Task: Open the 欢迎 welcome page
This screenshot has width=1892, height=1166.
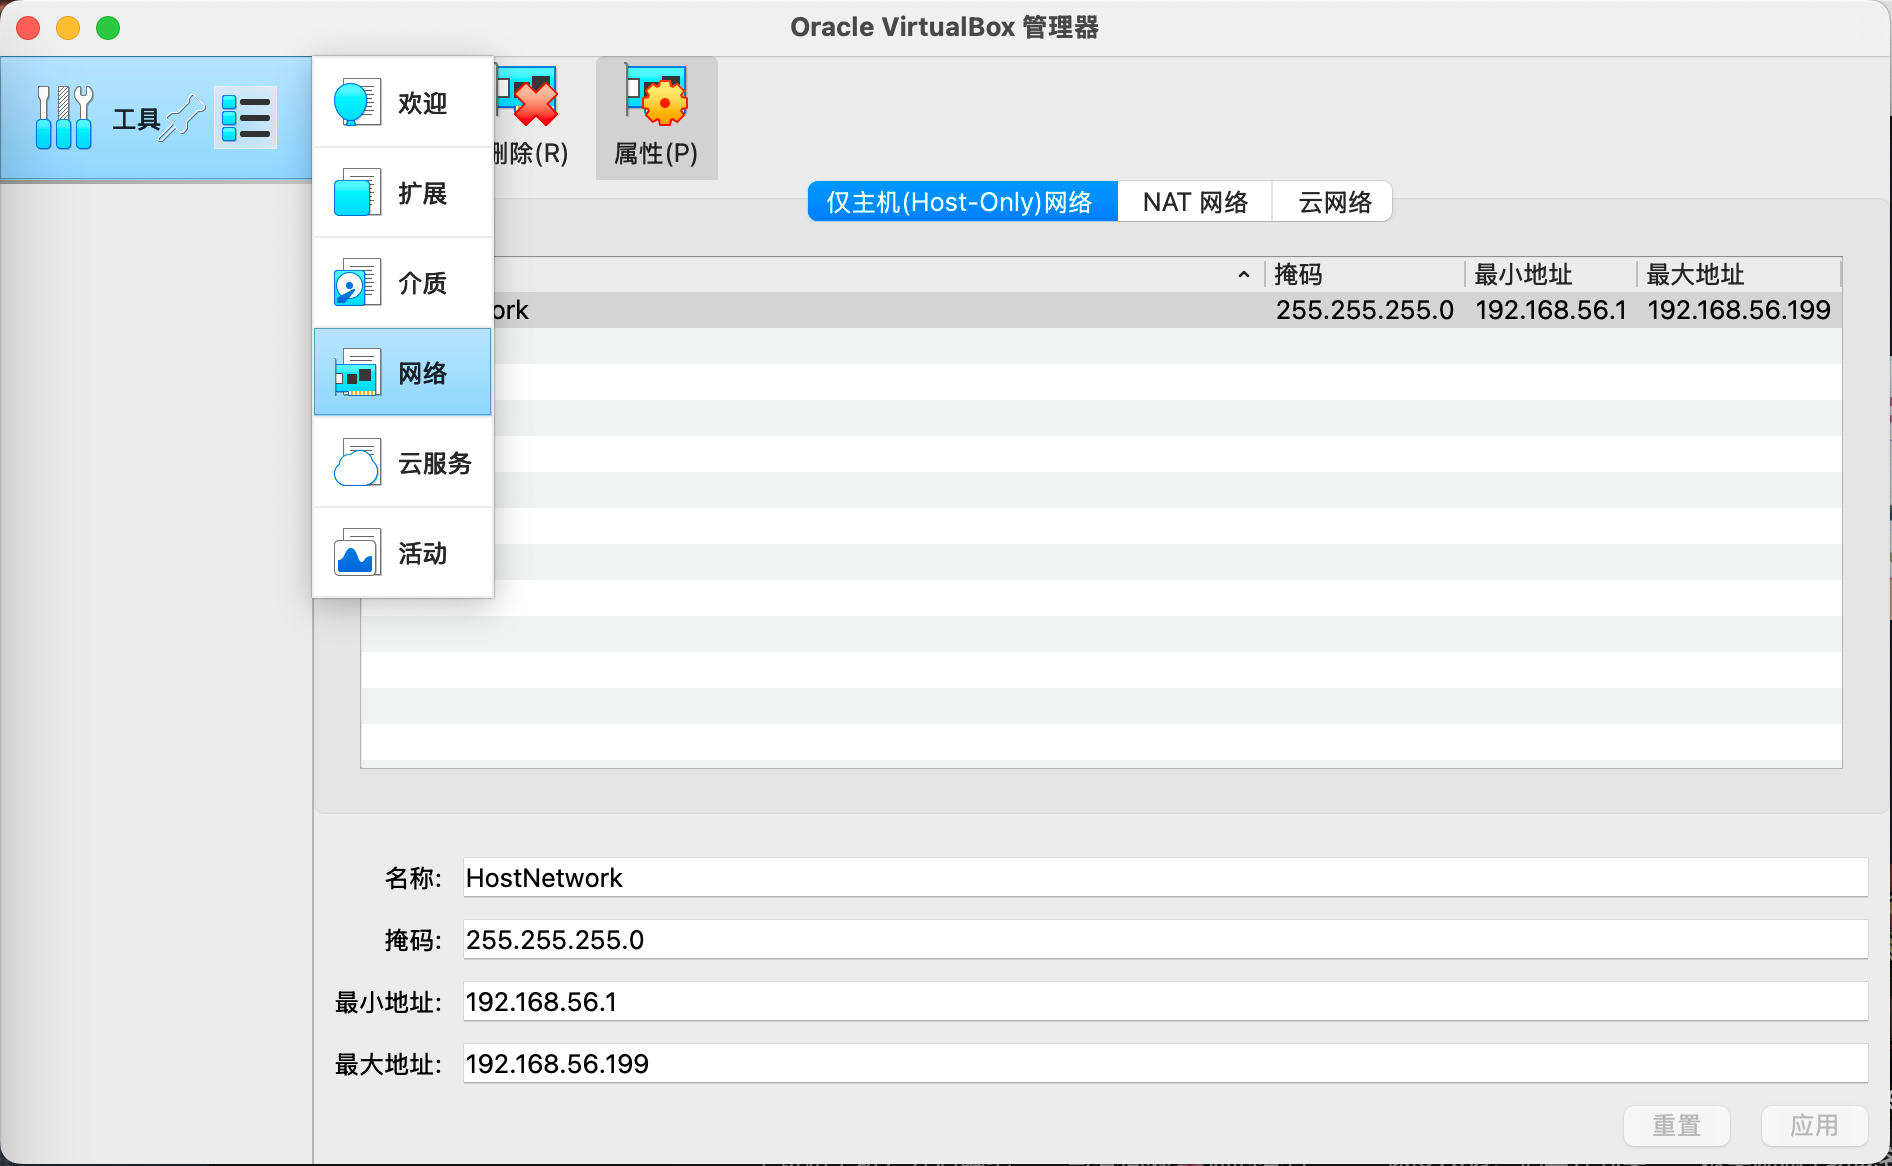Action: [x=403, y=103]
